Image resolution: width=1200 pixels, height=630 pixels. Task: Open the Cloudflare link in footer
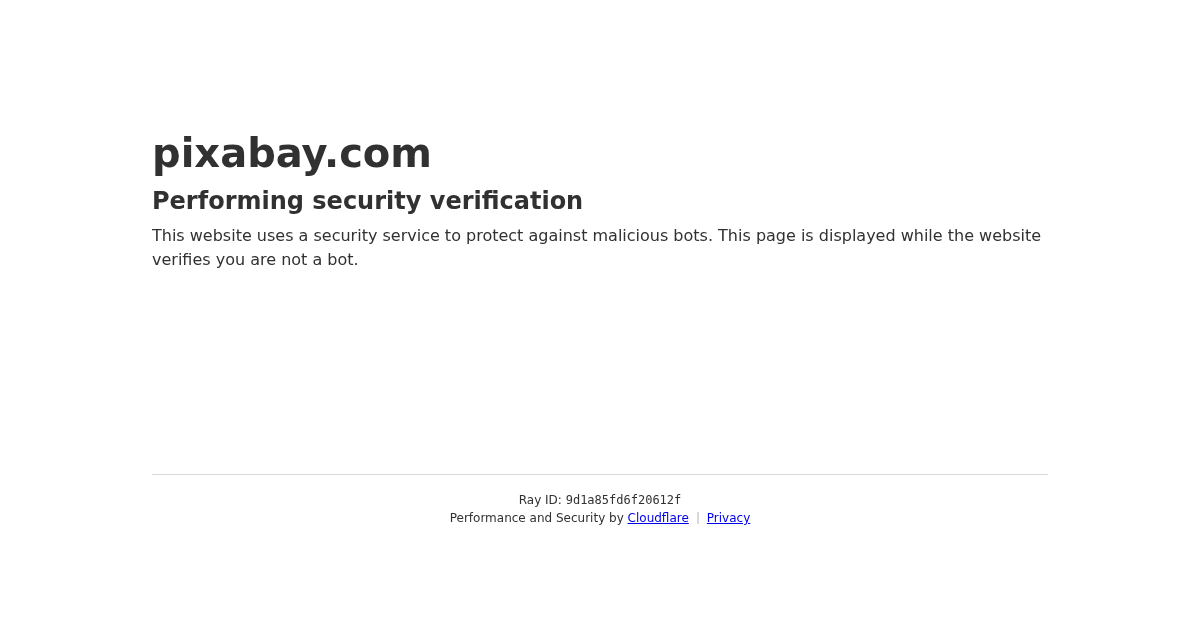coord(658,518)
